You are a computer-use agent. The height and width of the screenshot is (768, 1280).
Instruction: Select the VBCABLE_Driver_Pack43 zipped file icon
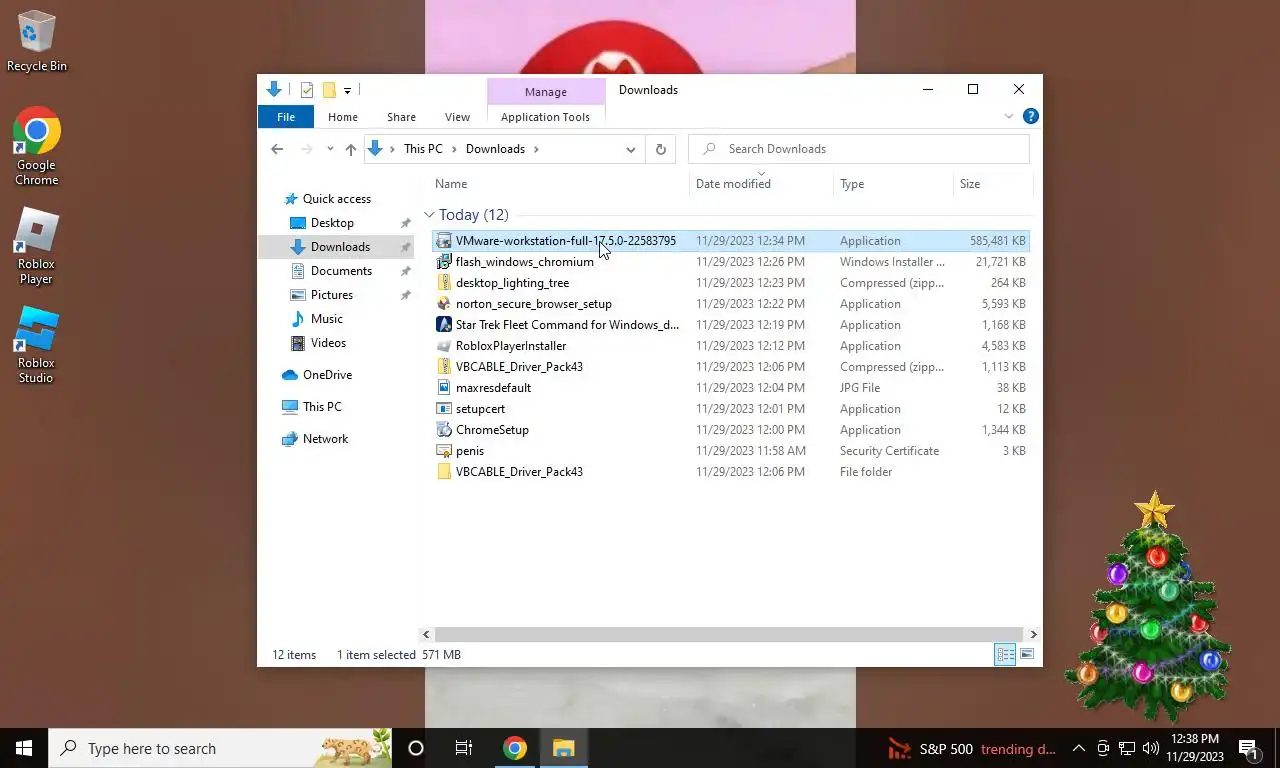(444, 367)
